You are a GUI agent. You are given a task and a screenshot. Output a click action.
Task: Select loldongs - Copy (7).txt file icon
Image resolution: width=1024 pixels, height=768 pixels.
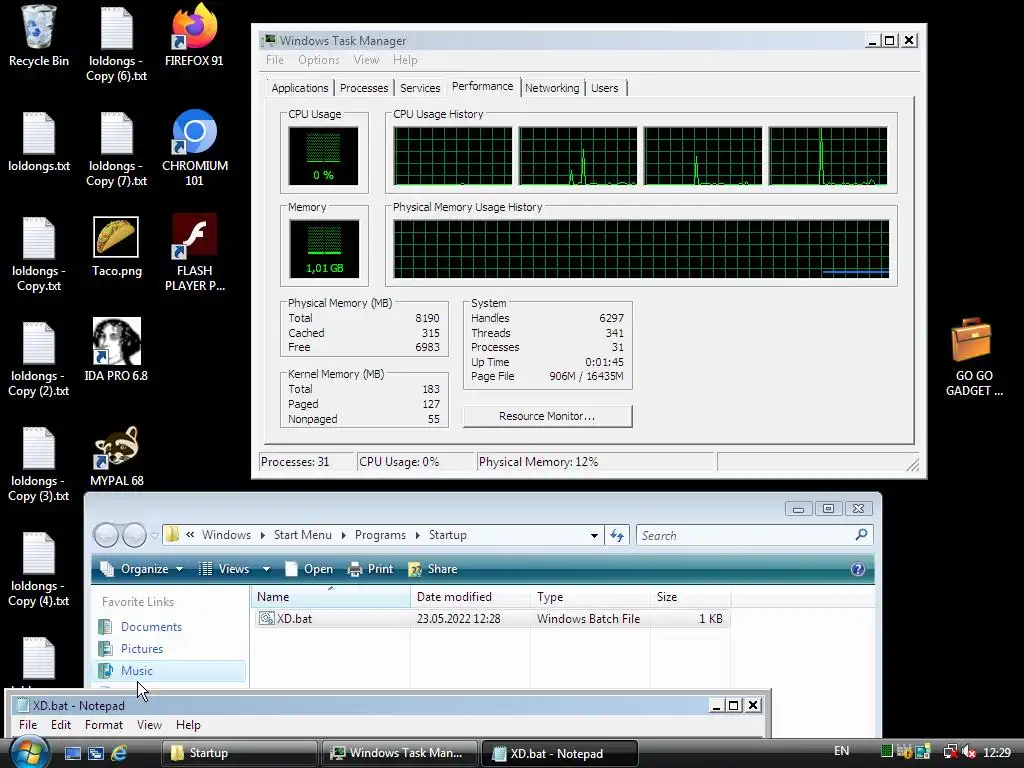pos(116,148)
